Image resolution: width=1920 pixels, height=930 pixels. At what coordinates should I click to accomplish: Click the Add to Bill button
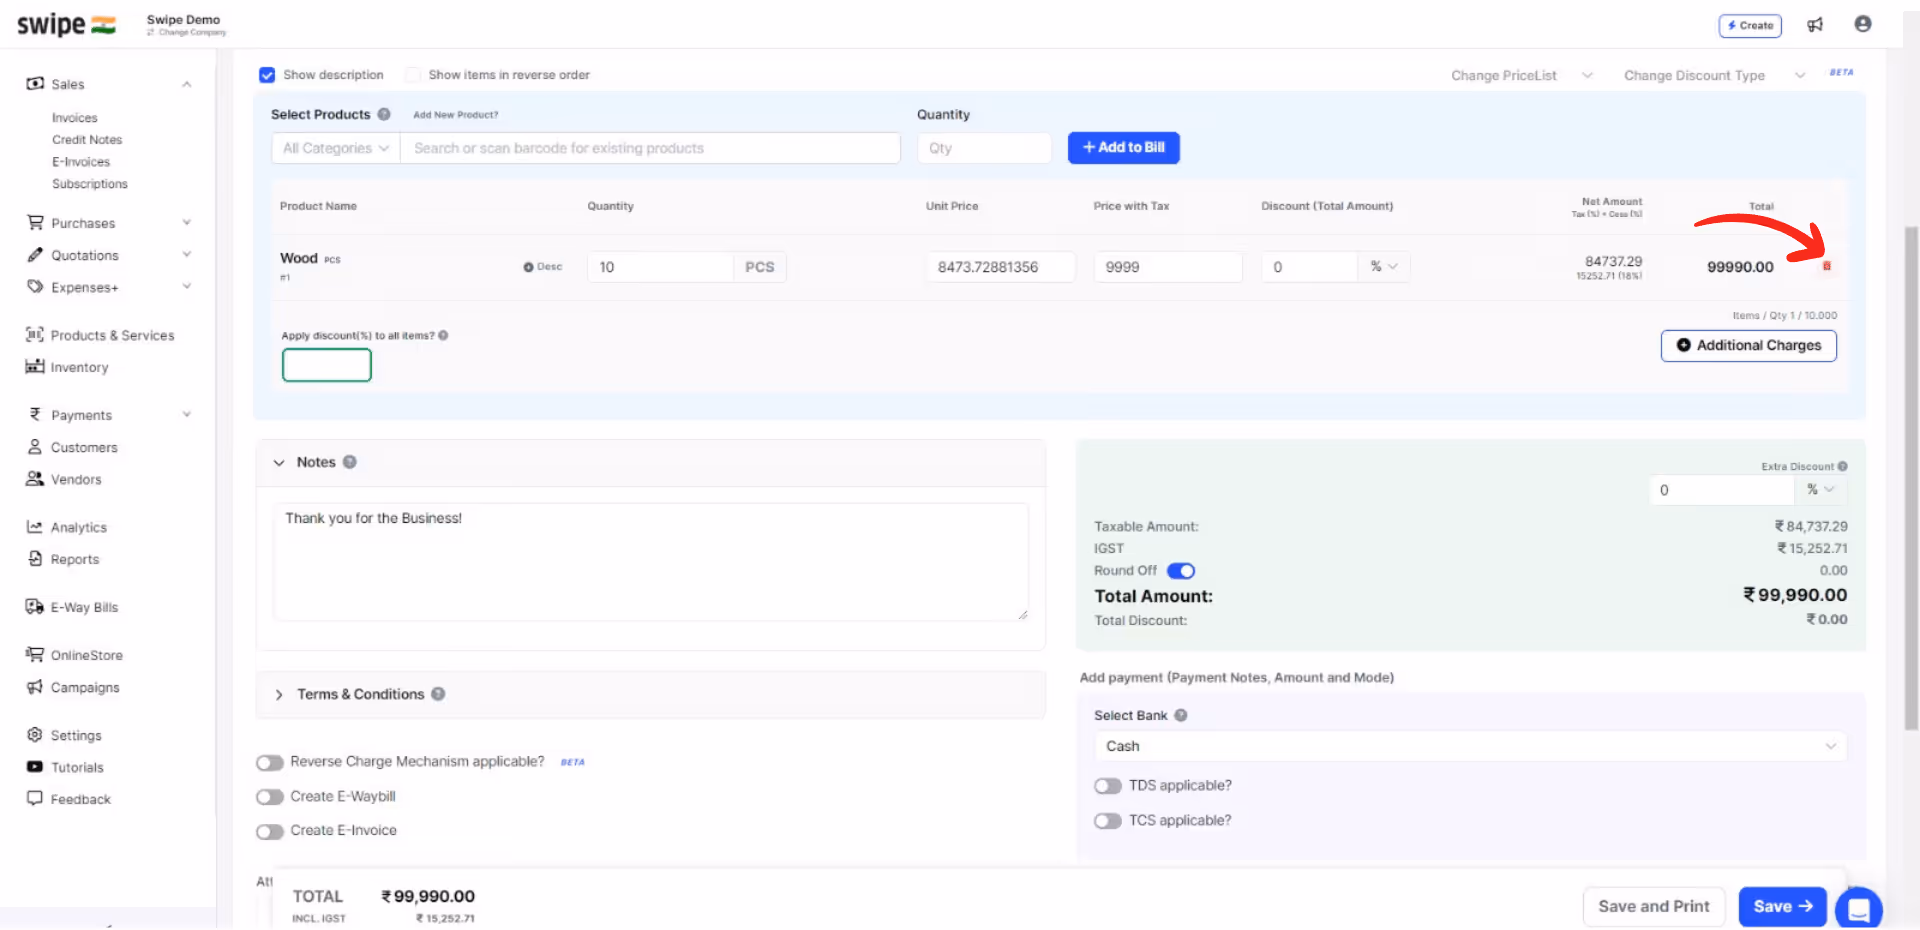click(1124, 147)
